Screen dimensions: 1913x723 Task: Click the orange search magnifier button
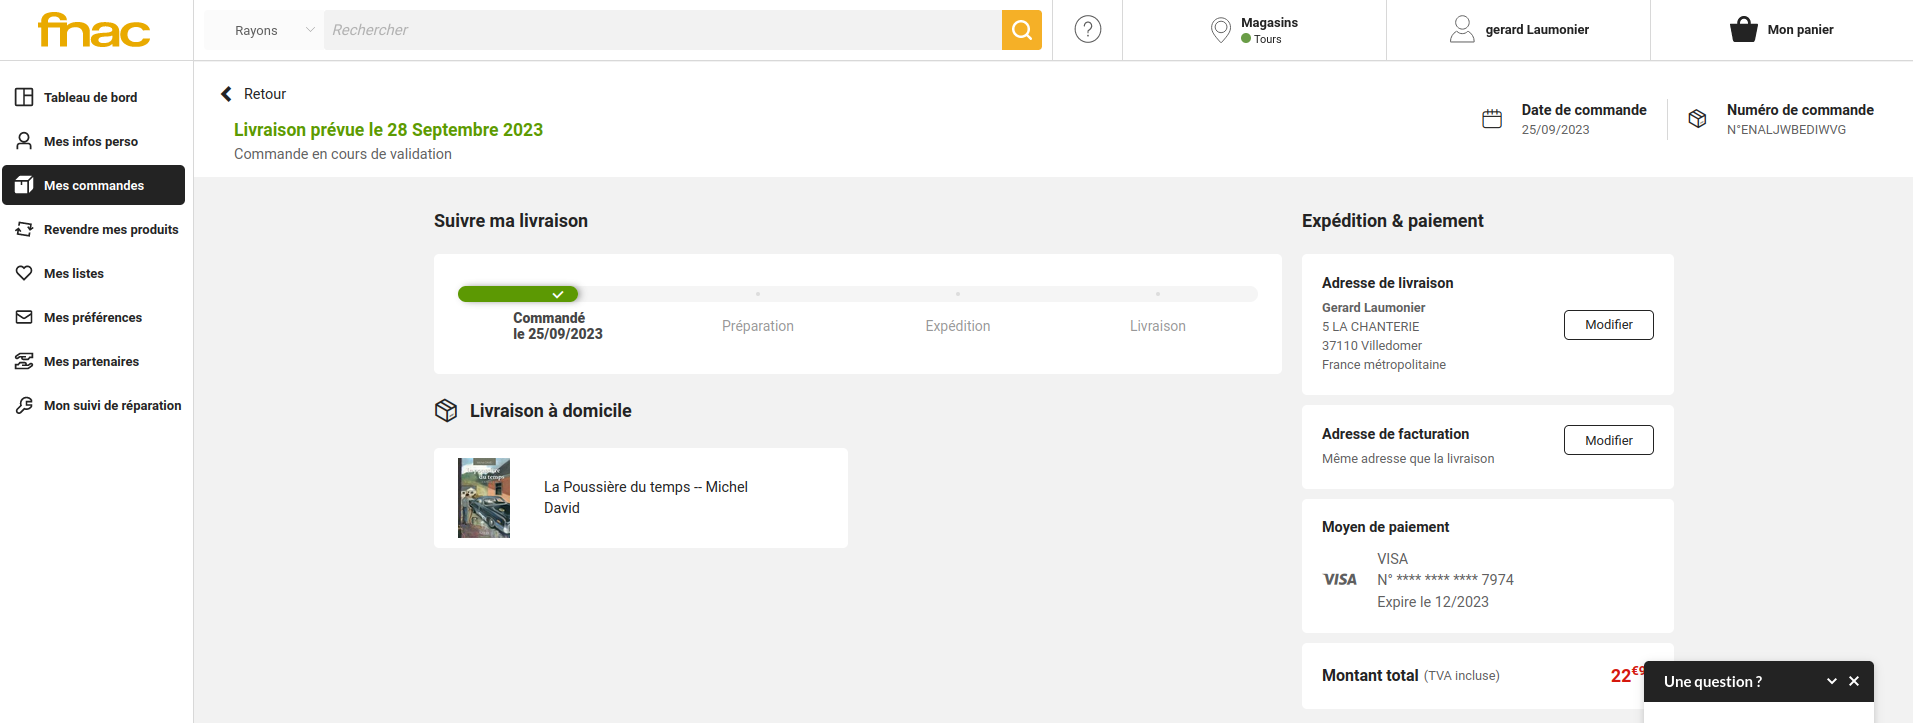[1021, 30]
